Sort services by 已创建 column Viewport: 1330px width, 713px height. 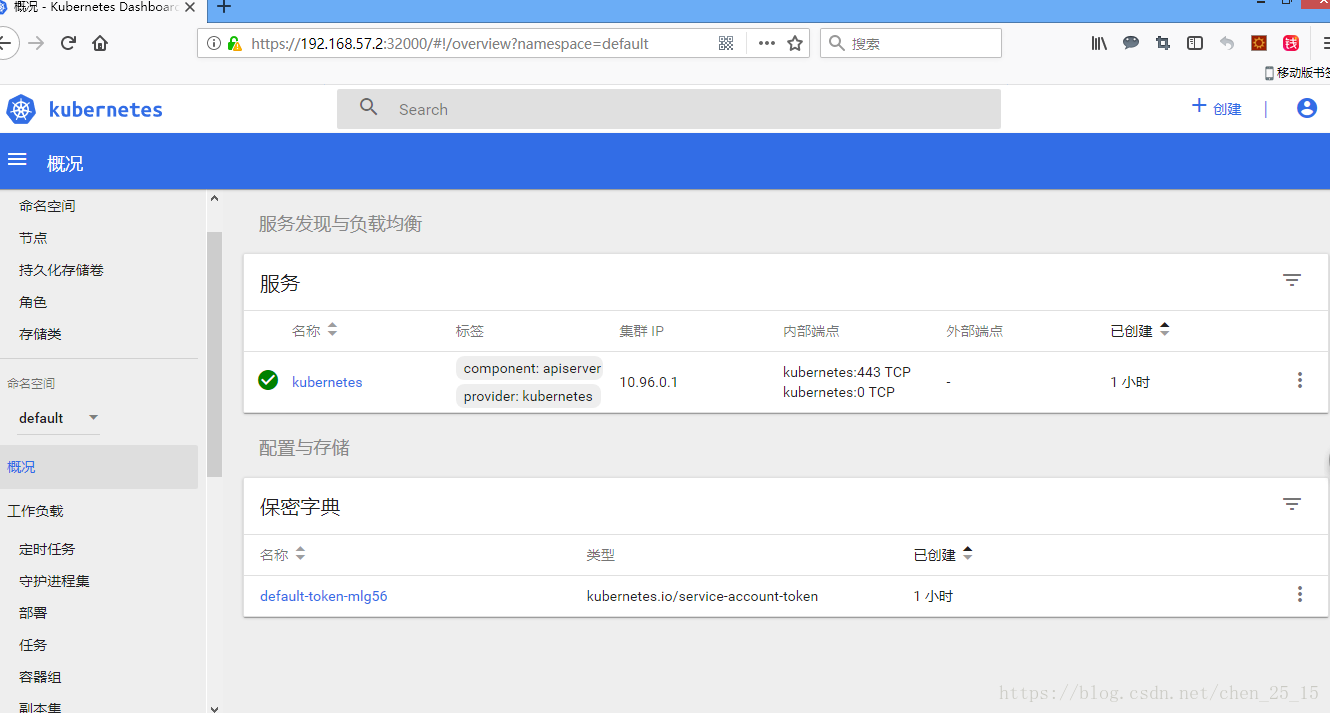[1140, 330]
